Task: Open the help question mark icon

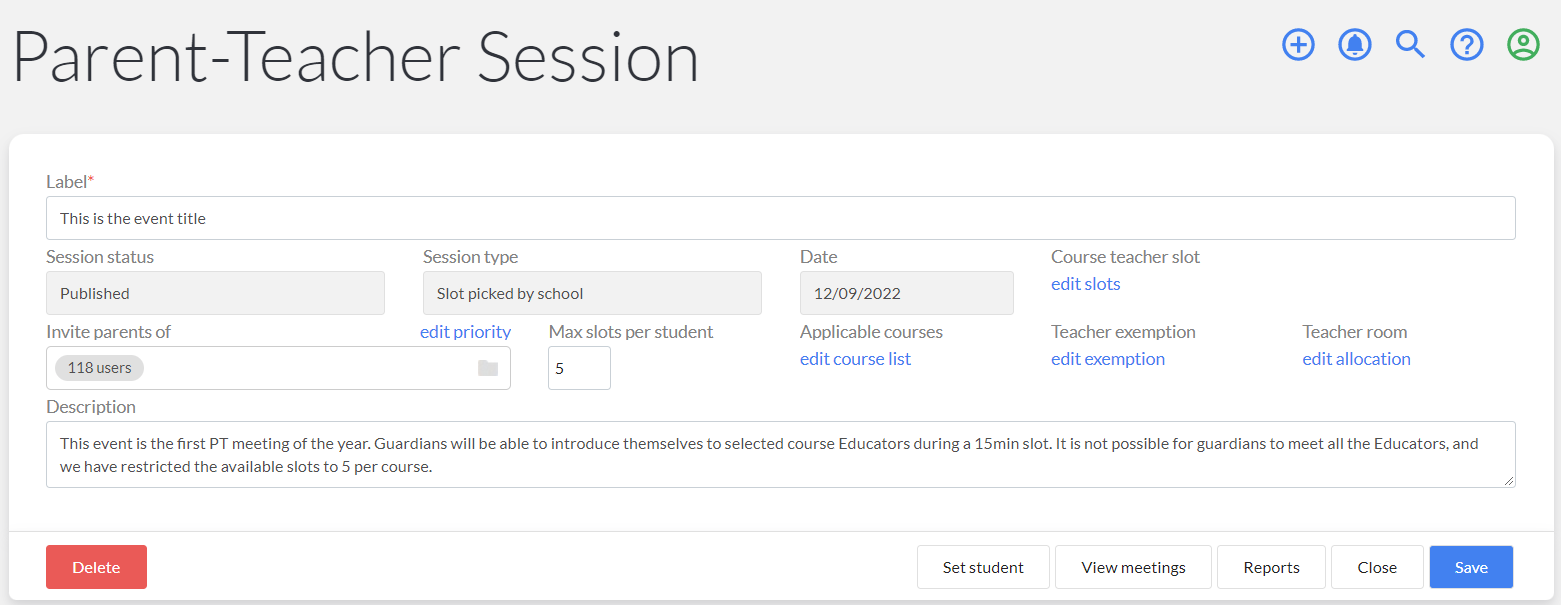Action: coord(1466,44)
